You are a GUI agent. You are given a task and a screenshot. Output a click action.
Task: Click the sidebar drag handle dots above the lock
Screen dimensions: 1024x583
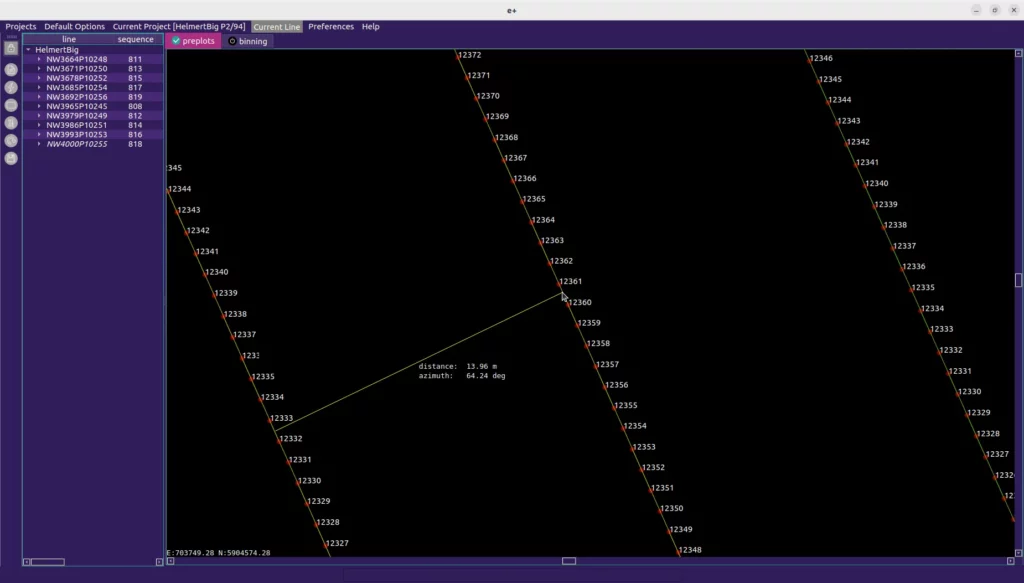(11, 37)
